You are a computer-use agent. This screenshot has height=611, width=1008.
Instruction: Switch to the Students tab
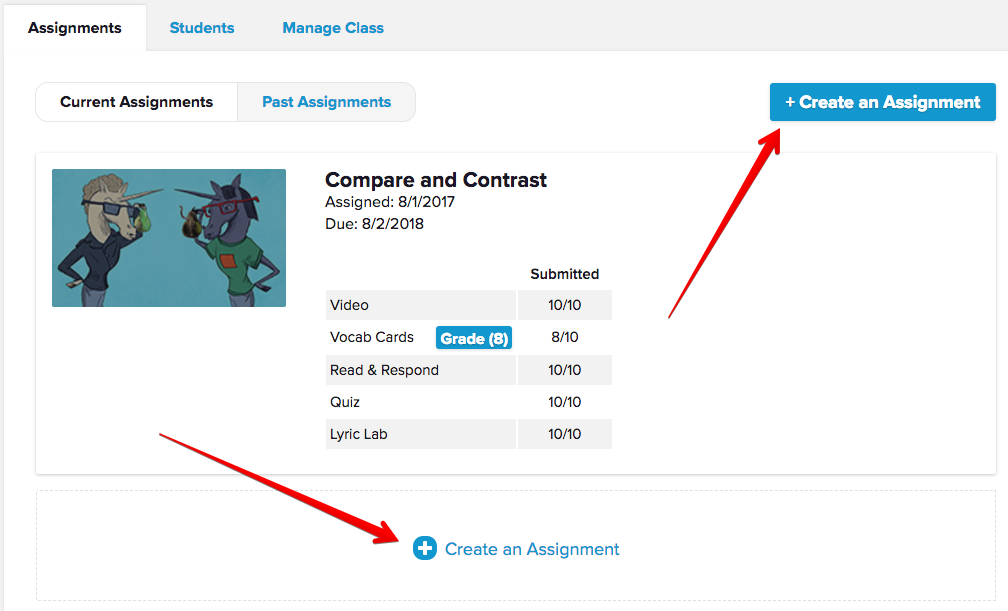[202, 28]
